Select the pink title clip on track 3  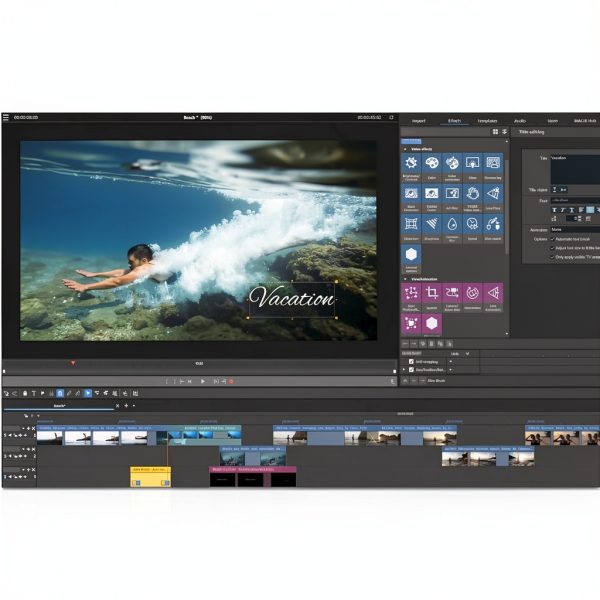(x=253, y=476)
